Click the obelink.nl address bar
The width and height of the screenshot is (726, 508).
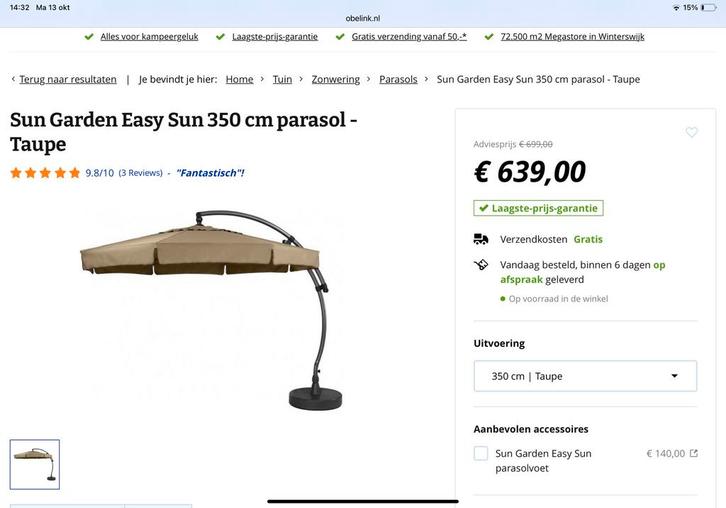click(363, 18)
